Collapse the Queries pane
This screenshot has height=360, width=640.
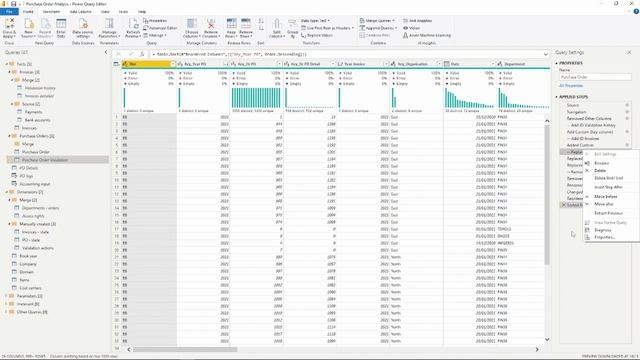pyautogui.click(x=106, y=52)
